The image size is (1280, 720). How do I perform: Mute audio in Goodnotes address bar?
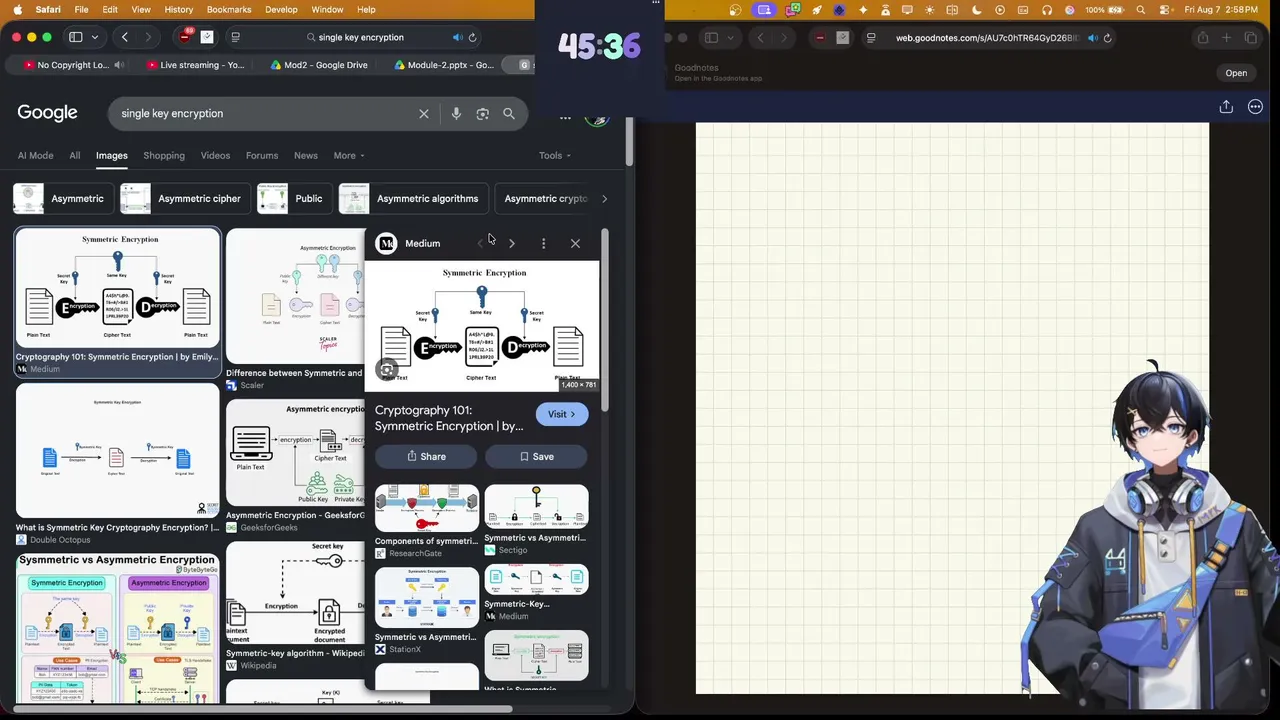pyautogui.click(x=1092, y=38)
